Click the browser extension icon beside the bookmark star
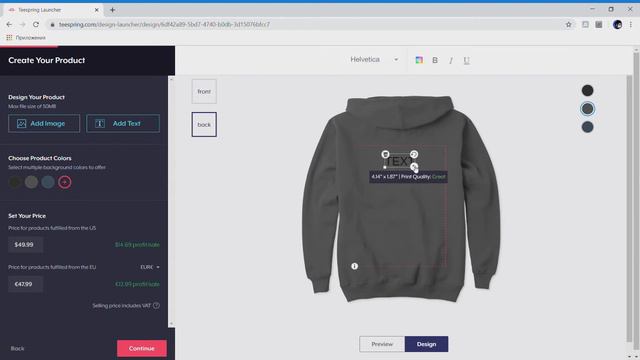The height and width of the screenshot is (360, 640). [x=585, y=24]
